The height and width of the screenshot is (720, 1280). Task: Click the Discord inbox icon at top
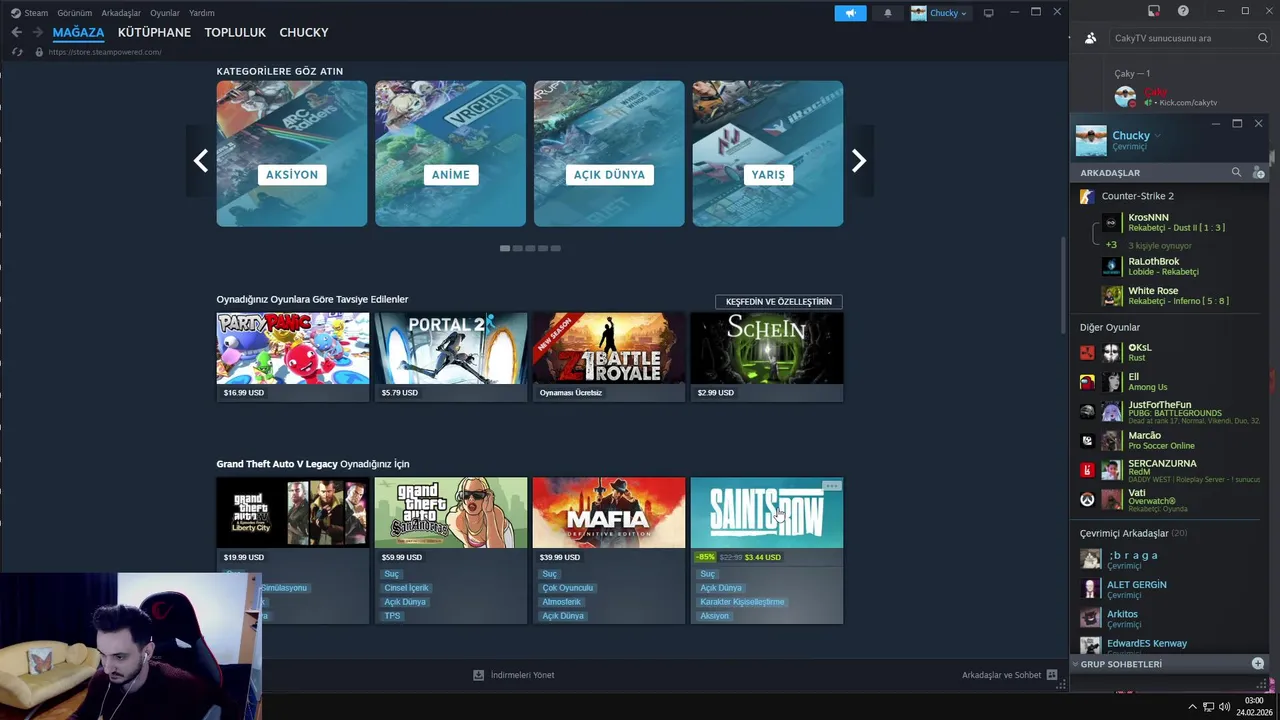coord(1153,11)
